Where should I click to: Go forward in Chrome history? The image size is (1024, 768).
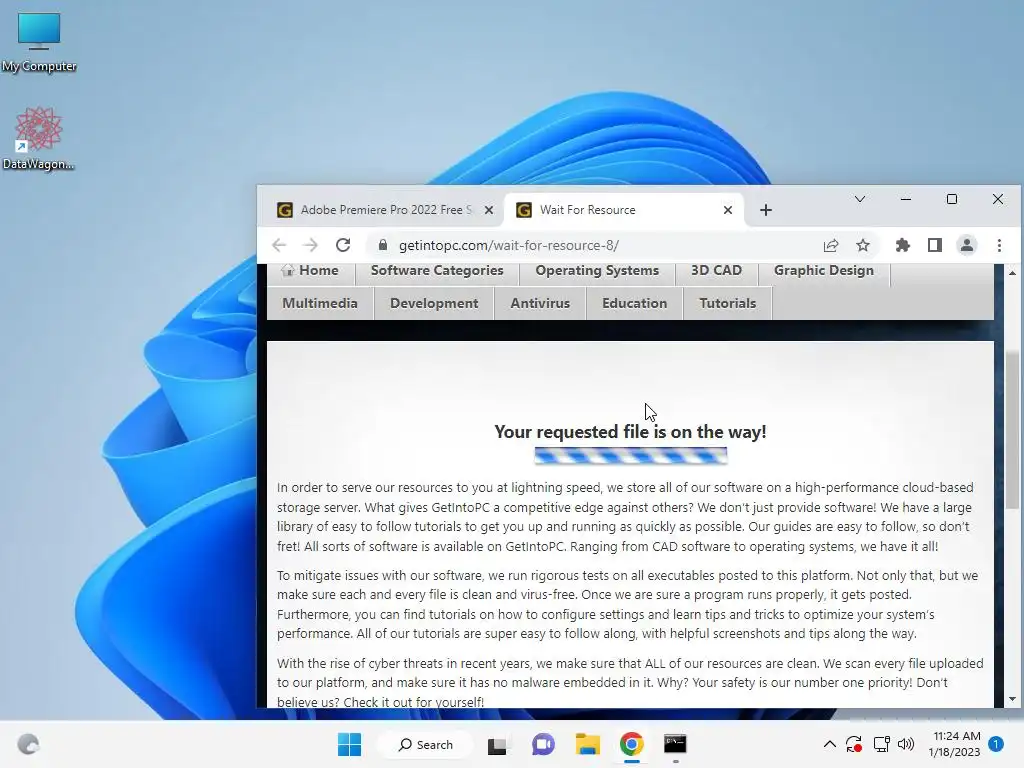[x=311, y=245]
